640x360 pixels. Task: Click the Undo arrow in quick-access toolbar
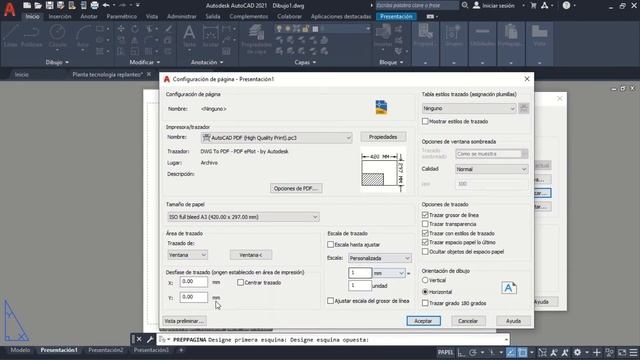[x=106, y=5]
